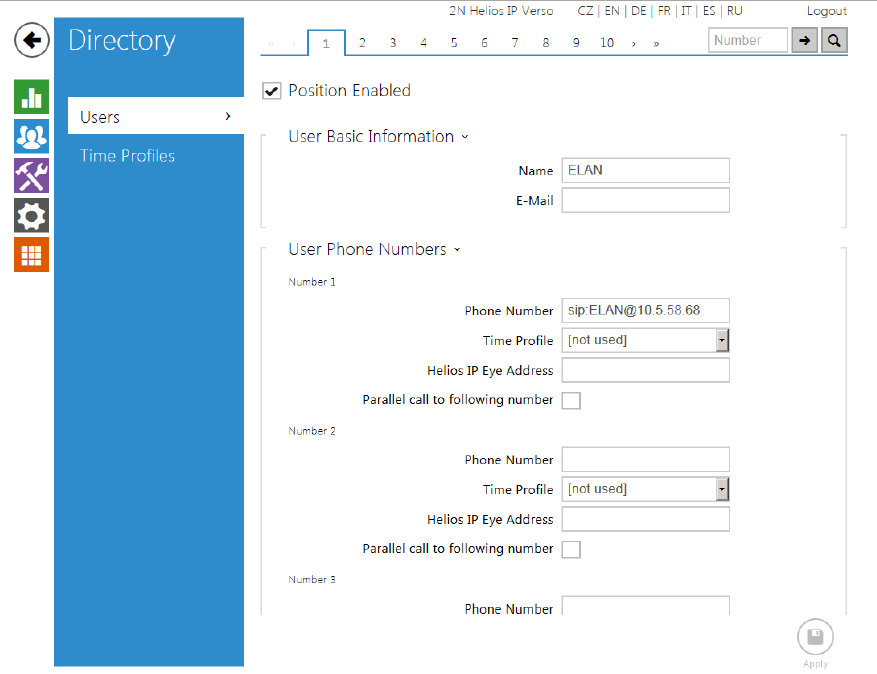The height and width of the screenshot is (674, 877).
Task: Enable parallel call for Number 1
Action: tap(571, 401)
